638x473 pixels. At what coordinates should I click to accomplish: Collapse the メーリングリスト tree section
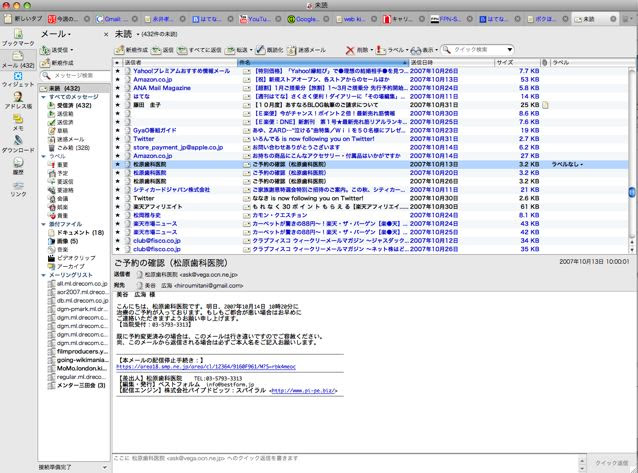(x=44, y=275)
